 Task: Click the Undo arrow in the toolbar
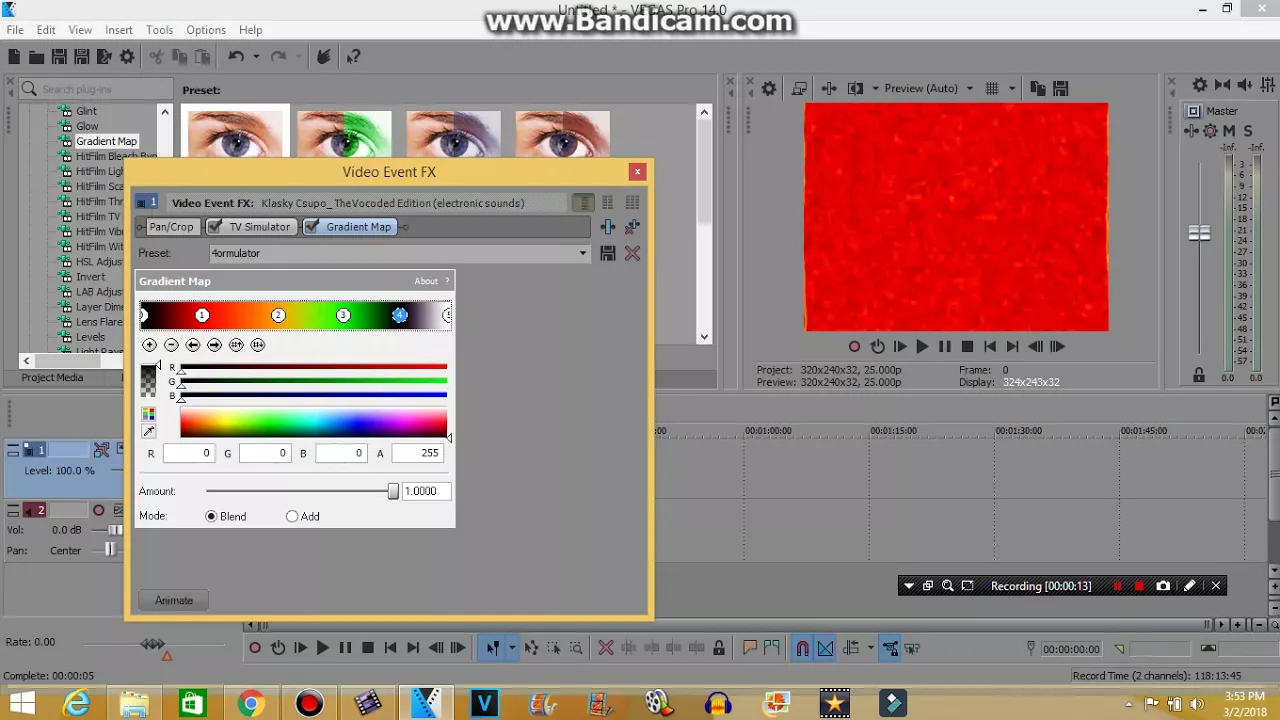235,57
